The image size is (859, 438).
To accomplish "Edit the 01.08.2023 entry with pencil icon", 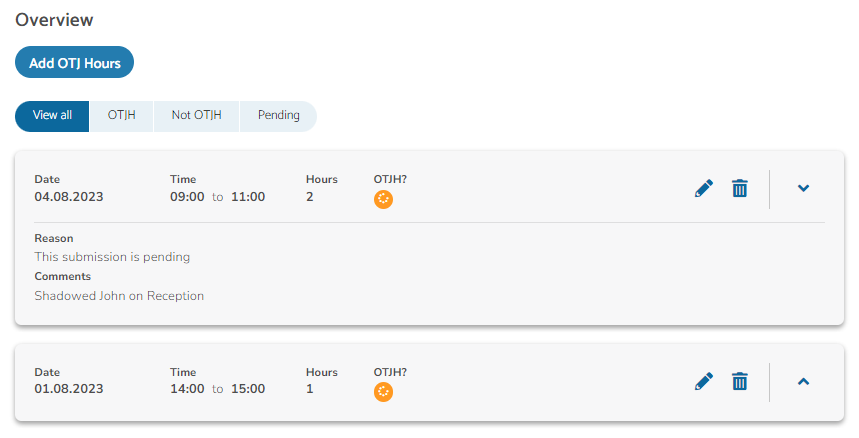I will (x=704, y=381).
